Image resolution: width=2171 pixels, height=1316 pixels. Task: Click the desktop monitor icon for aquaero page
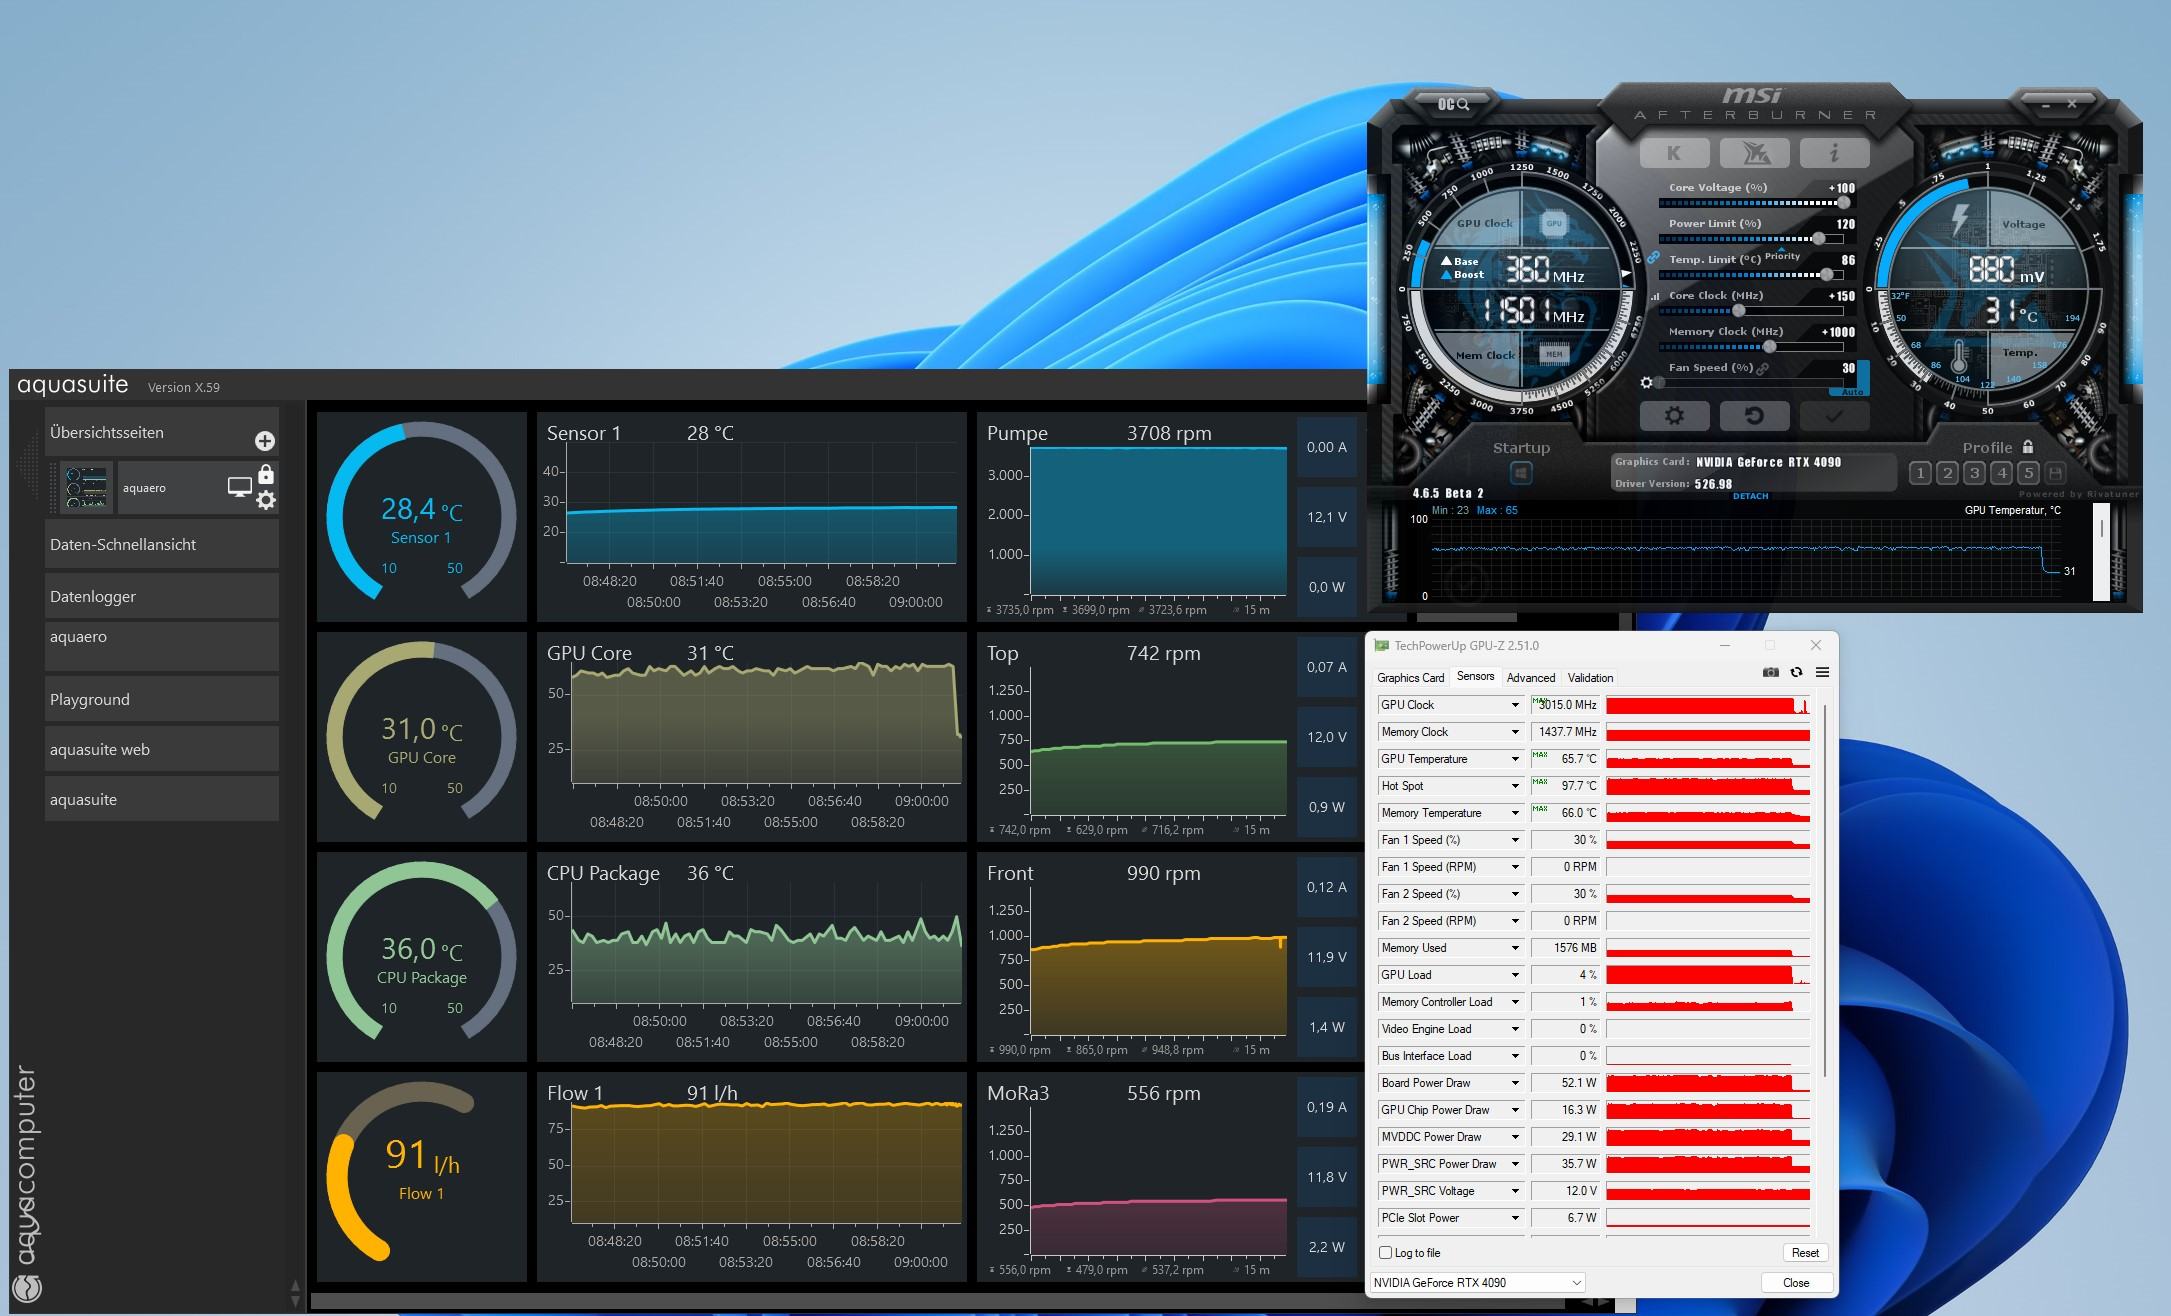coord(239,487)
